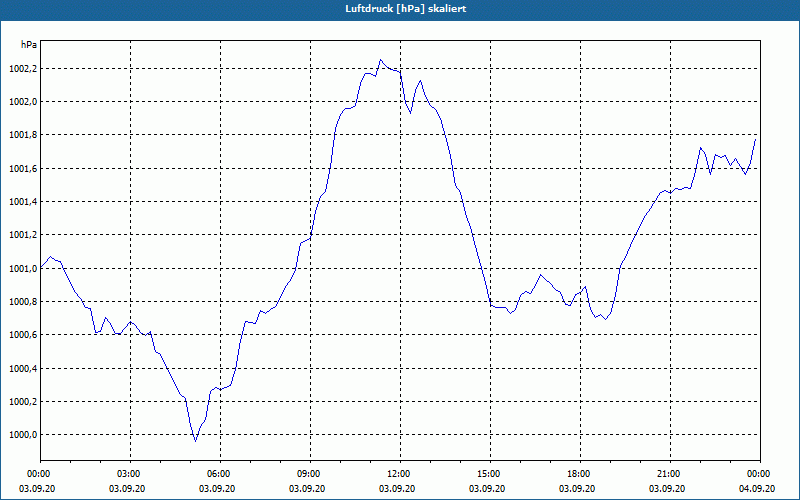Select the 1001,8 y-axis label

(23, 135)
